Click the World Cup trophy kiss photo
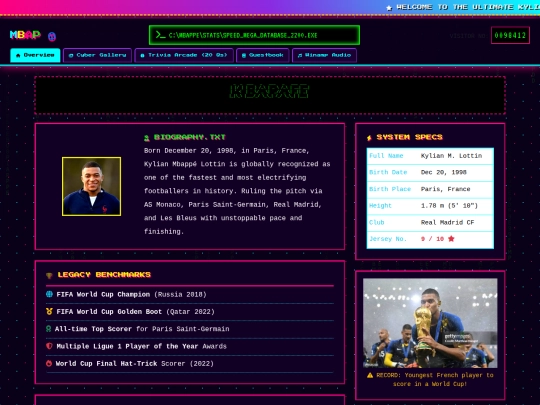This screenshot has height=405, width=540. coord(430,323)
